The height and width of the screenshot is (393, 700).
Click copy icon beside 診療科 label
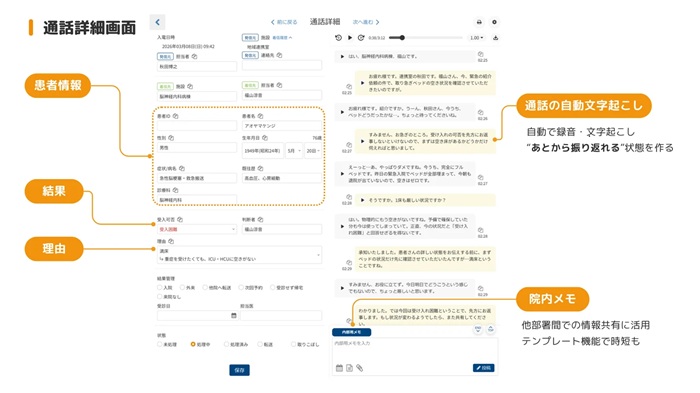(x=175, y=190)
